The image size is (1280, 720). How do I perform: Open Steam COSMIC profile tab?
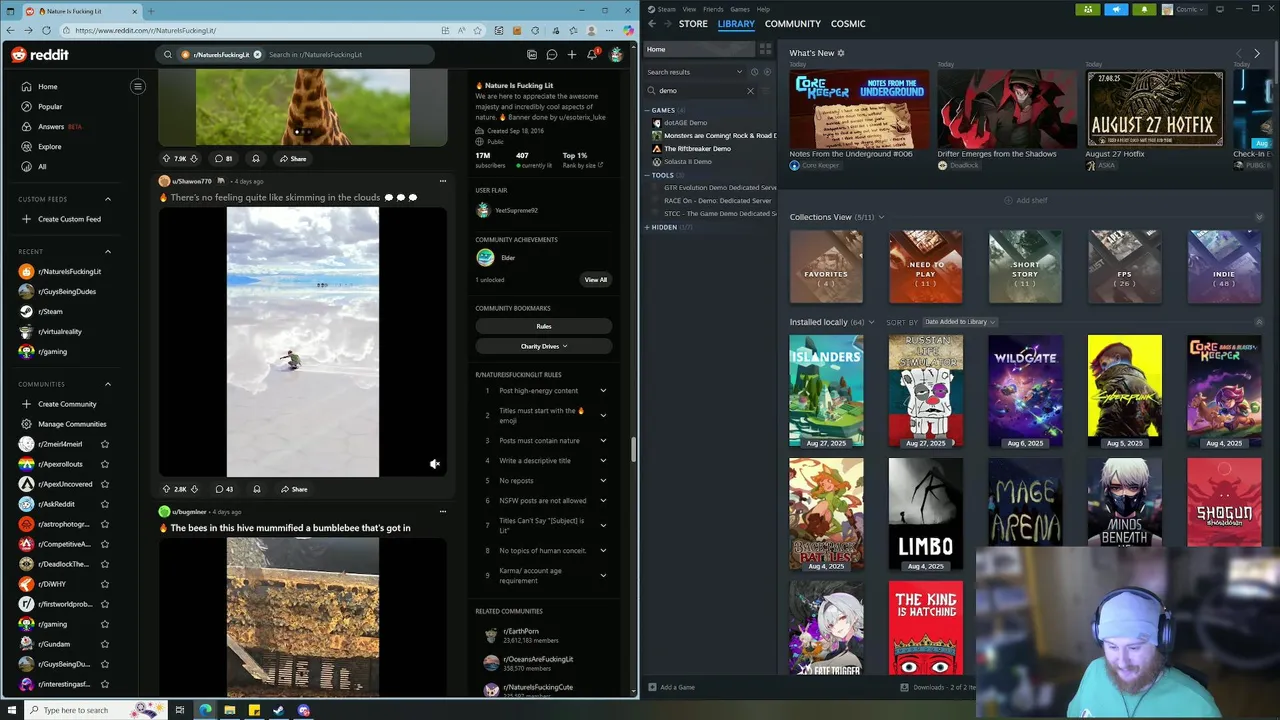coord(848,24)
